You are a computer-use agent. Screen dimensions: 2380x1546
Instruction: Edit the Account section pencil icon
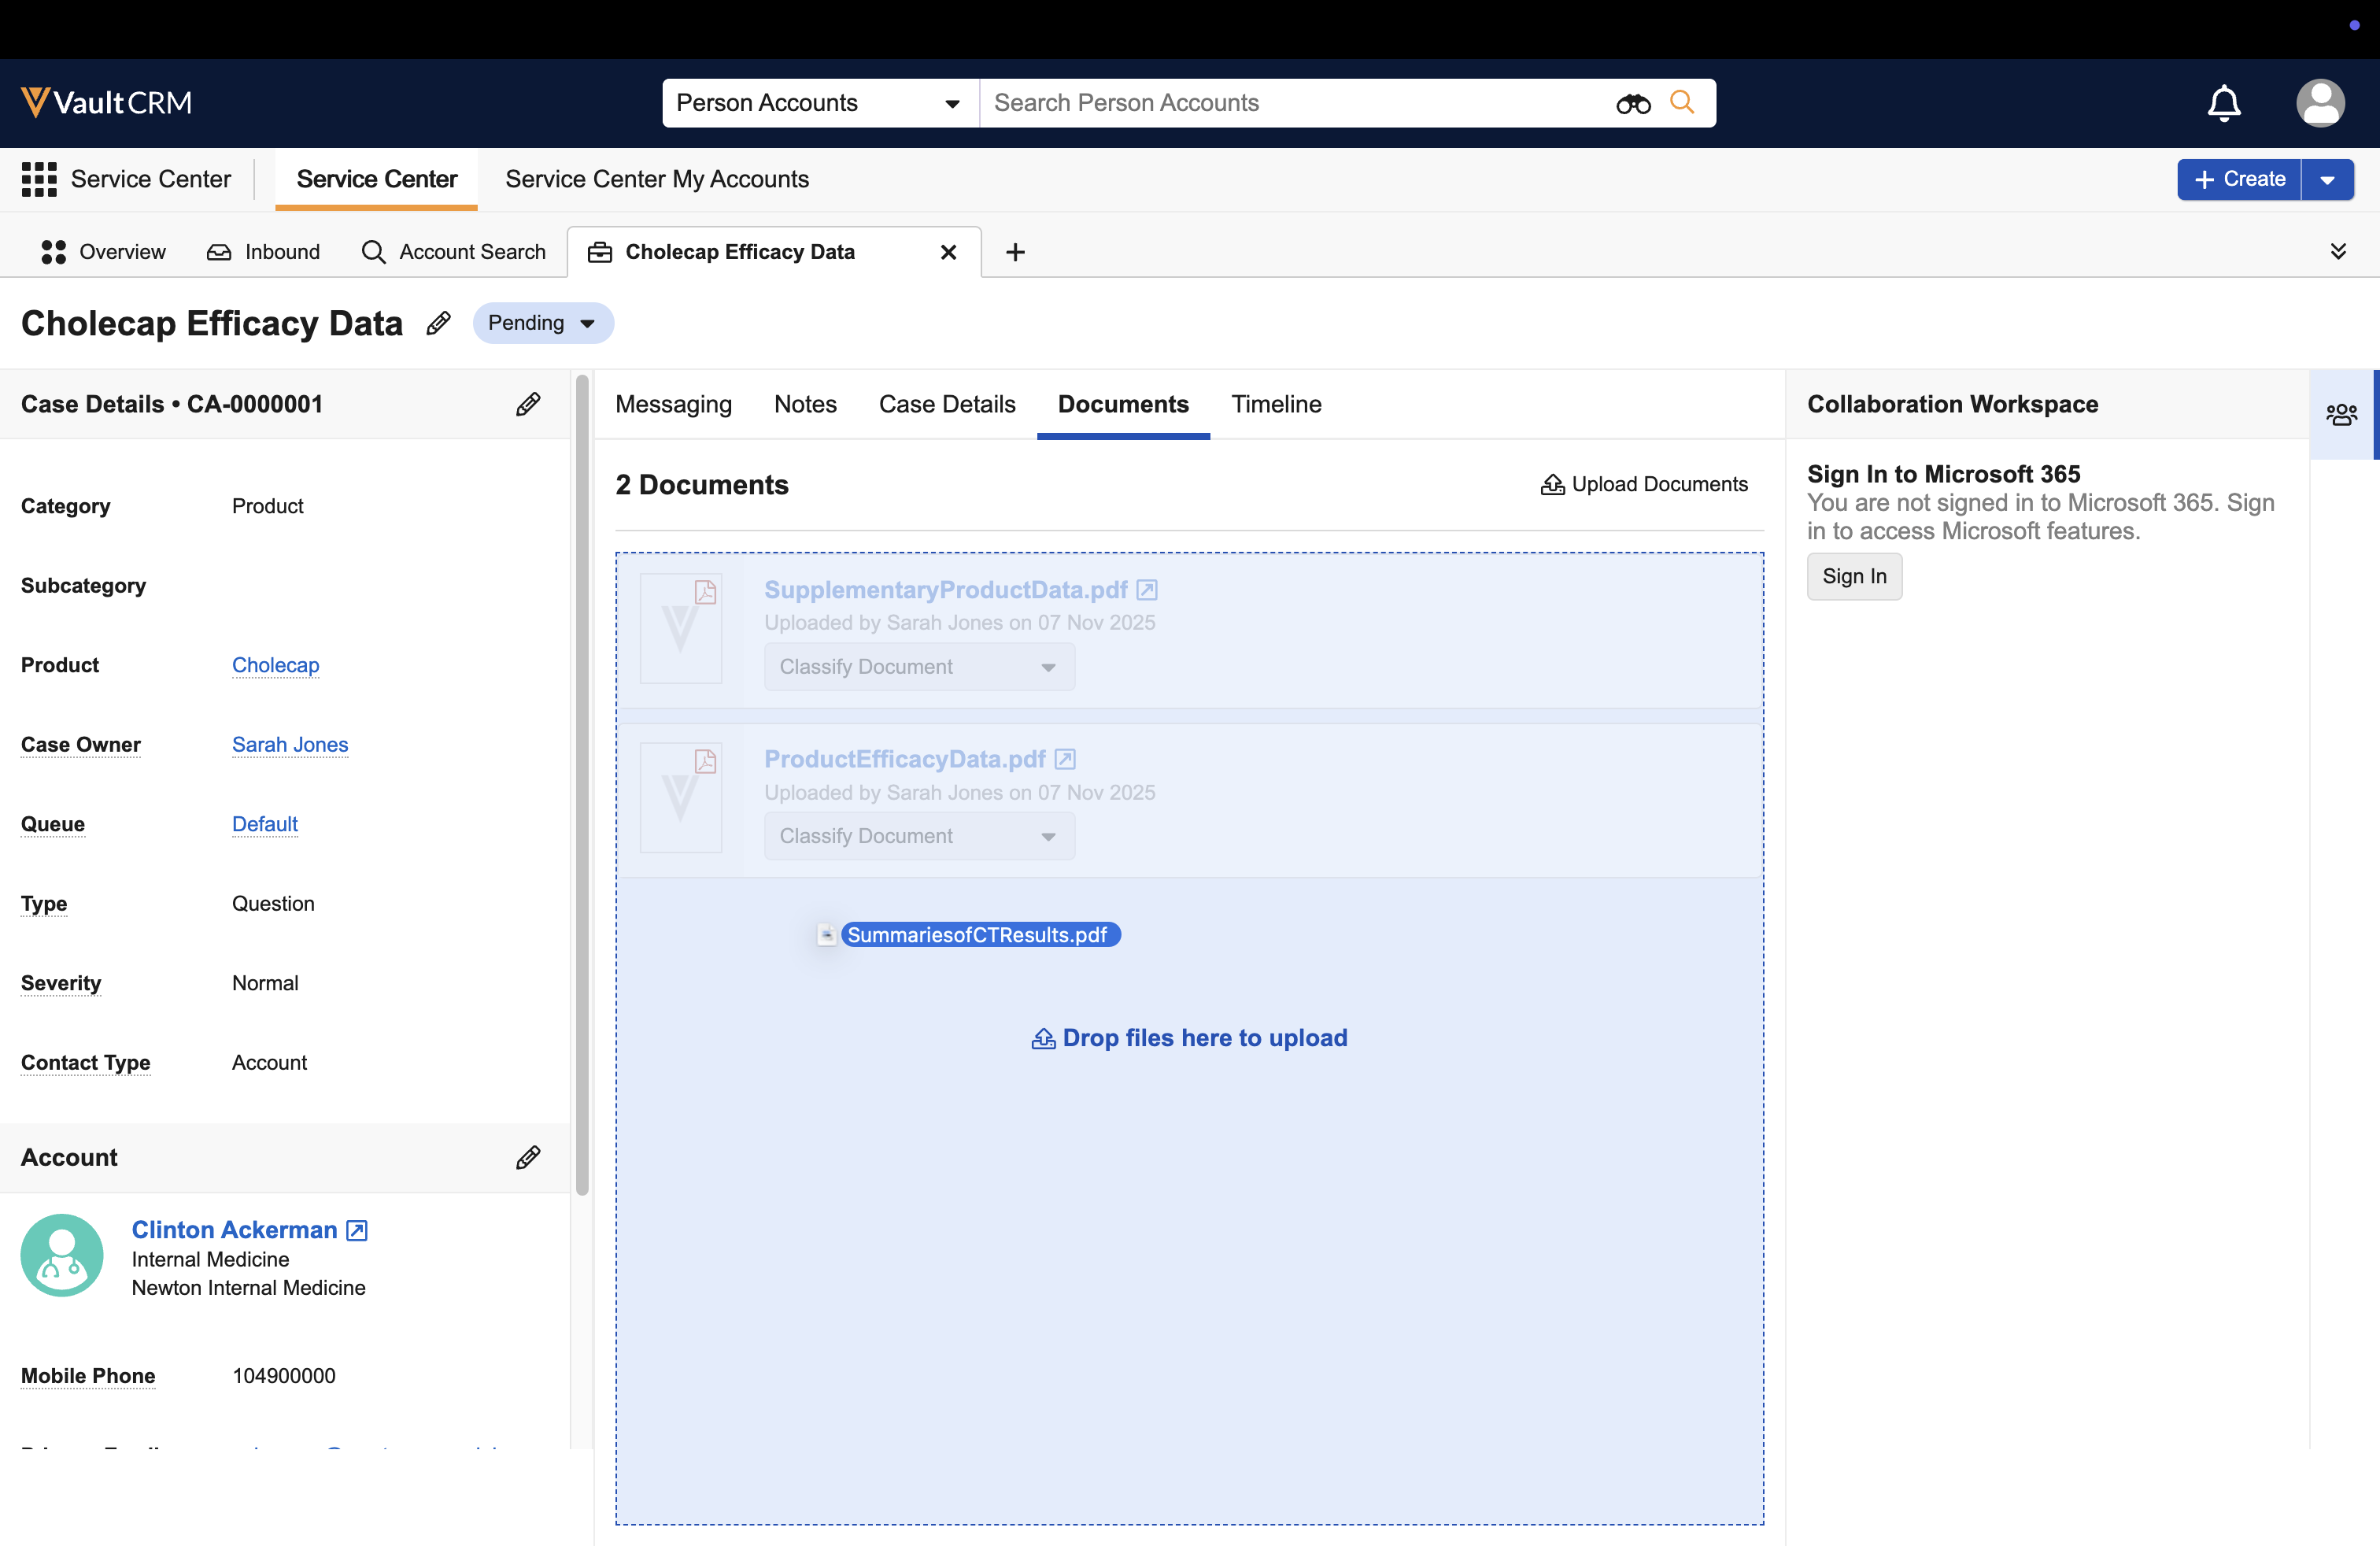528,1157
